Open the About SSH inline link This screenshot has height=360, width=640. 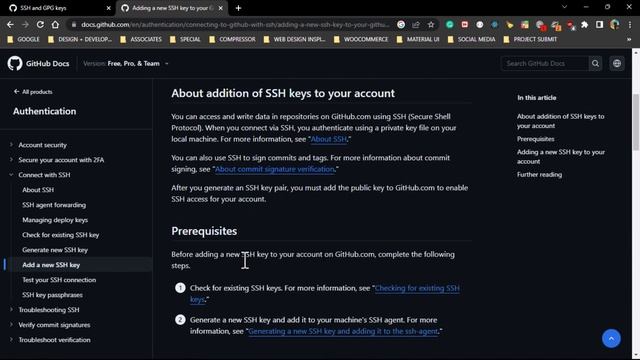pos(329,139)
